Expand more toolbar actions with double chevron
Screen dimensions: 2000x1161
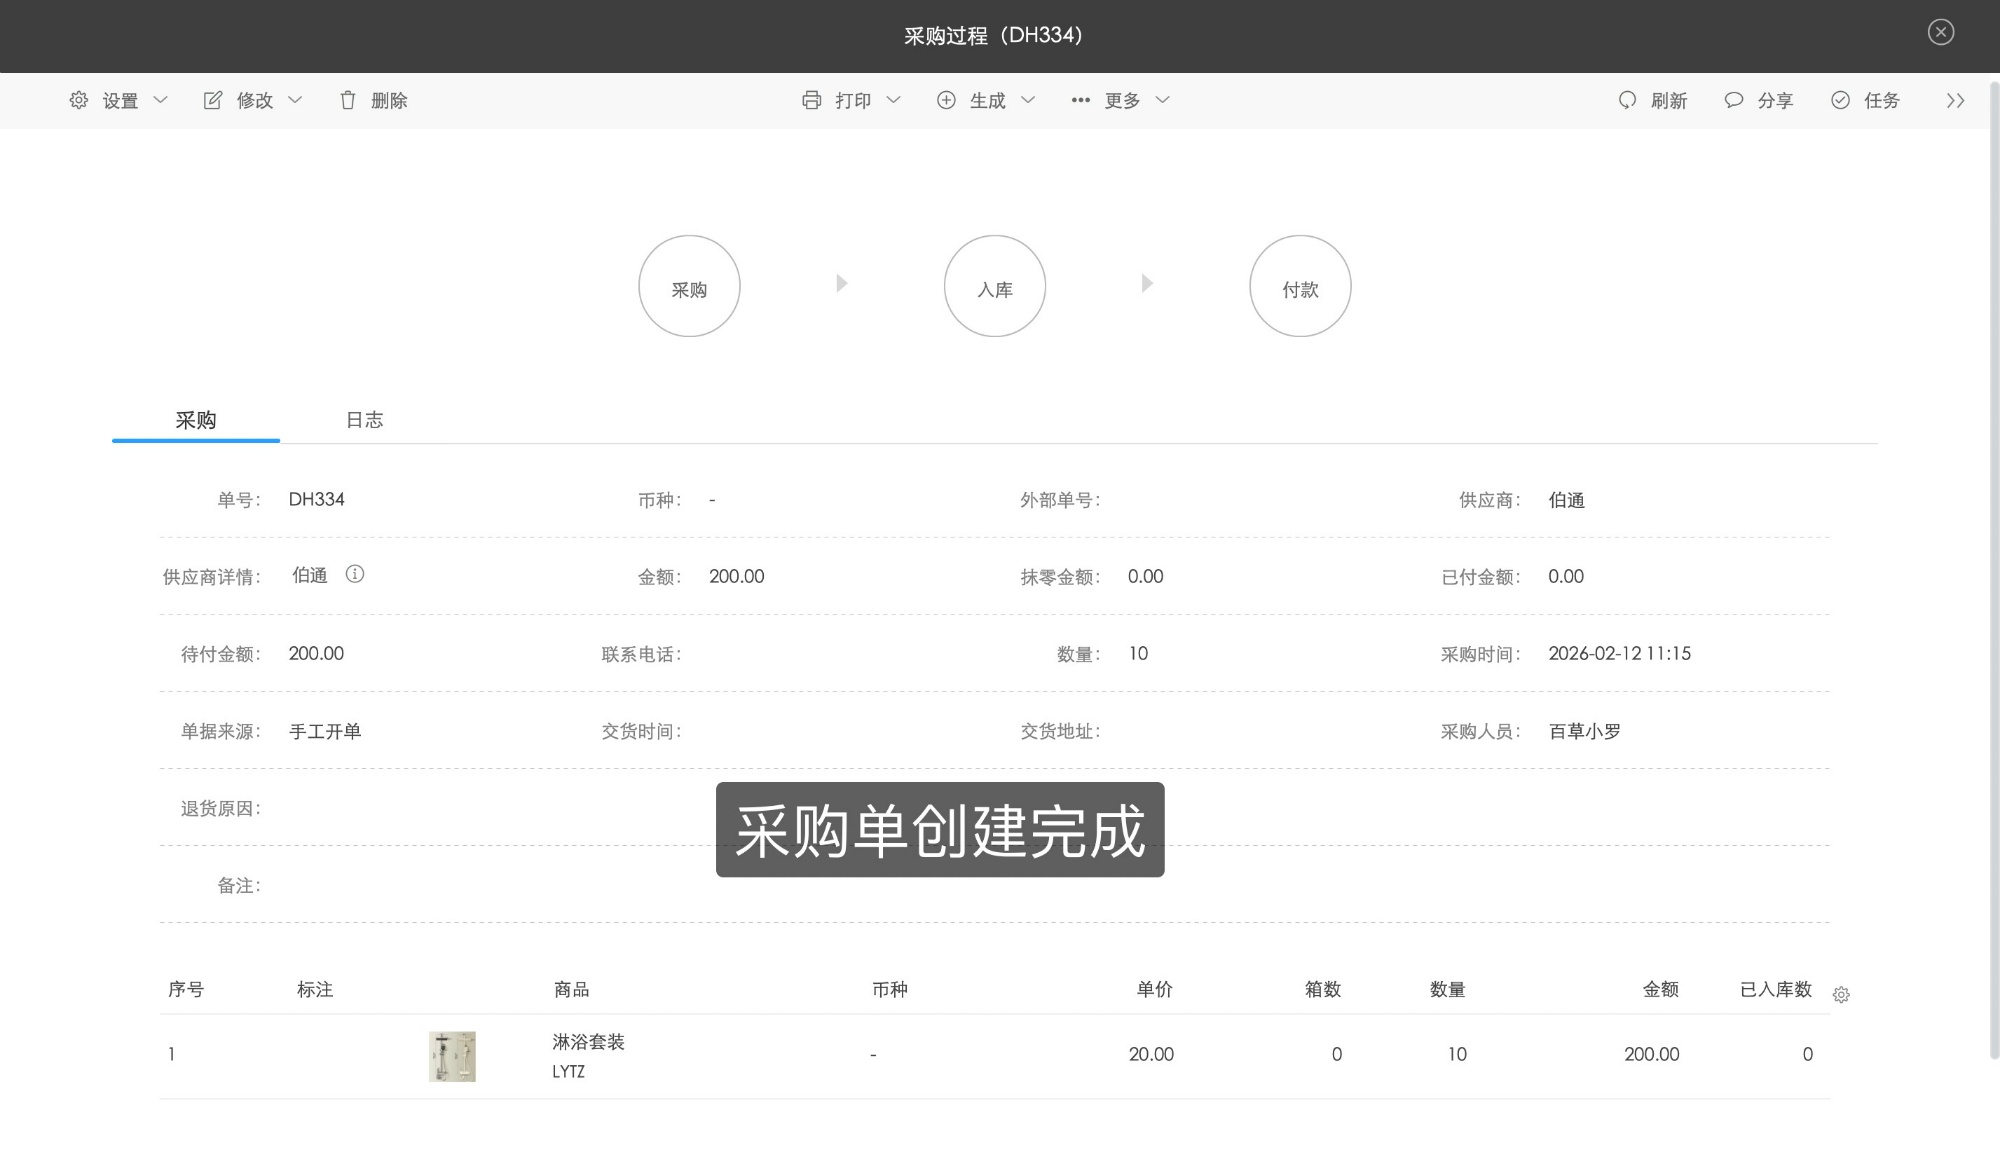[1956, 100]
